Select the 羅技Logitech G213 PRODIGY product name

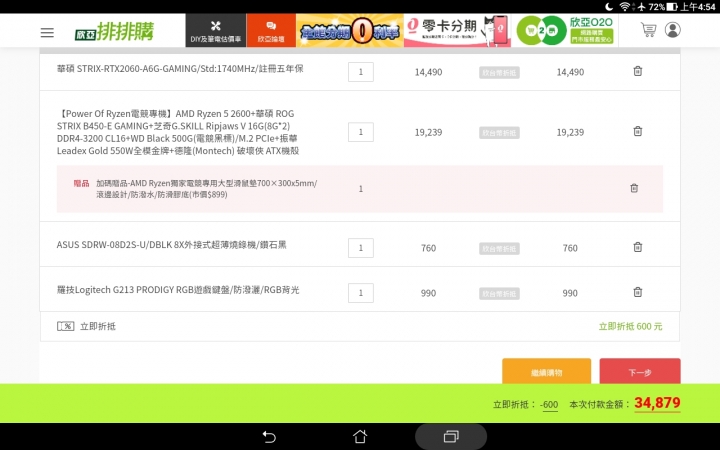[178, 290]
